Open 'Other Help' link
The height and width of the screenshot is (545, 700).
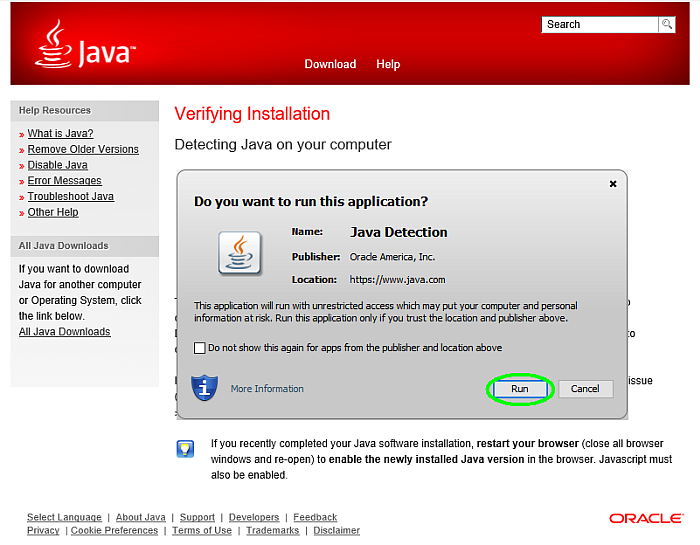53,212
